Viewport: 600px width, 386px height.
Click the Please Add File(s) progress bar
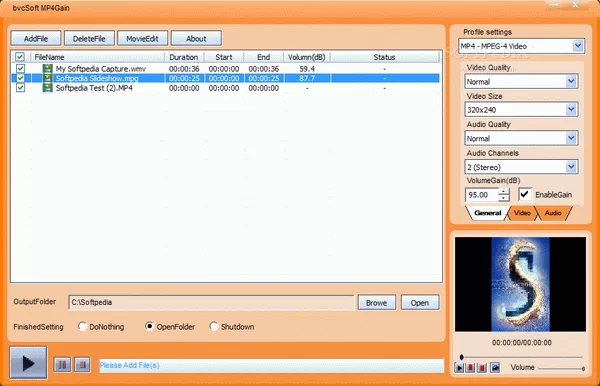coord(271,365)
